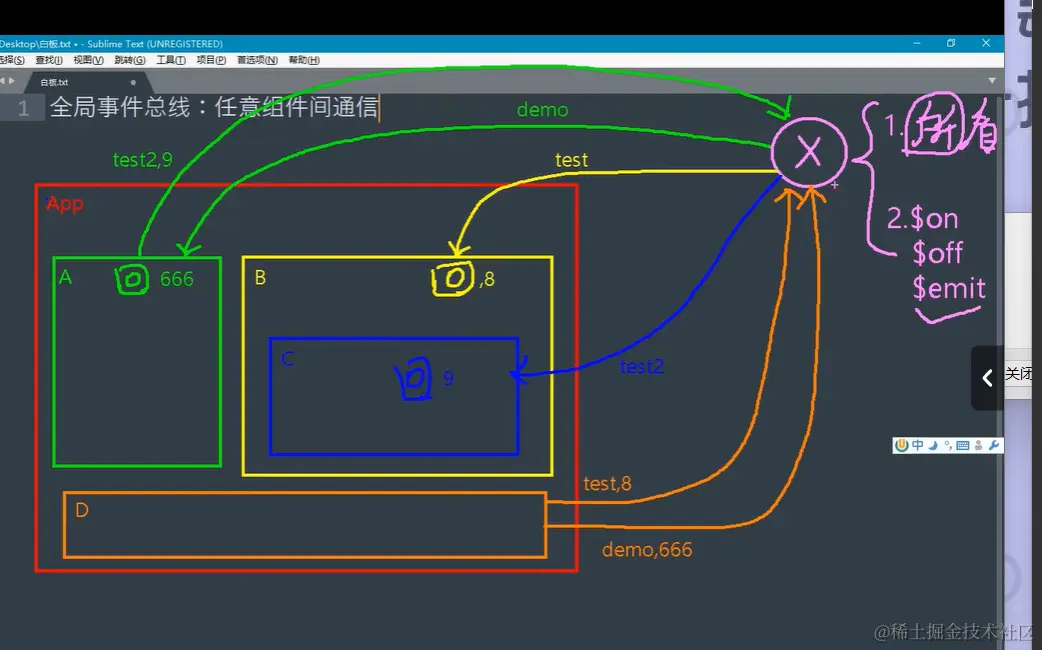
Task: Open the 视图(V) menu
Action: click(x=88, y=60)
